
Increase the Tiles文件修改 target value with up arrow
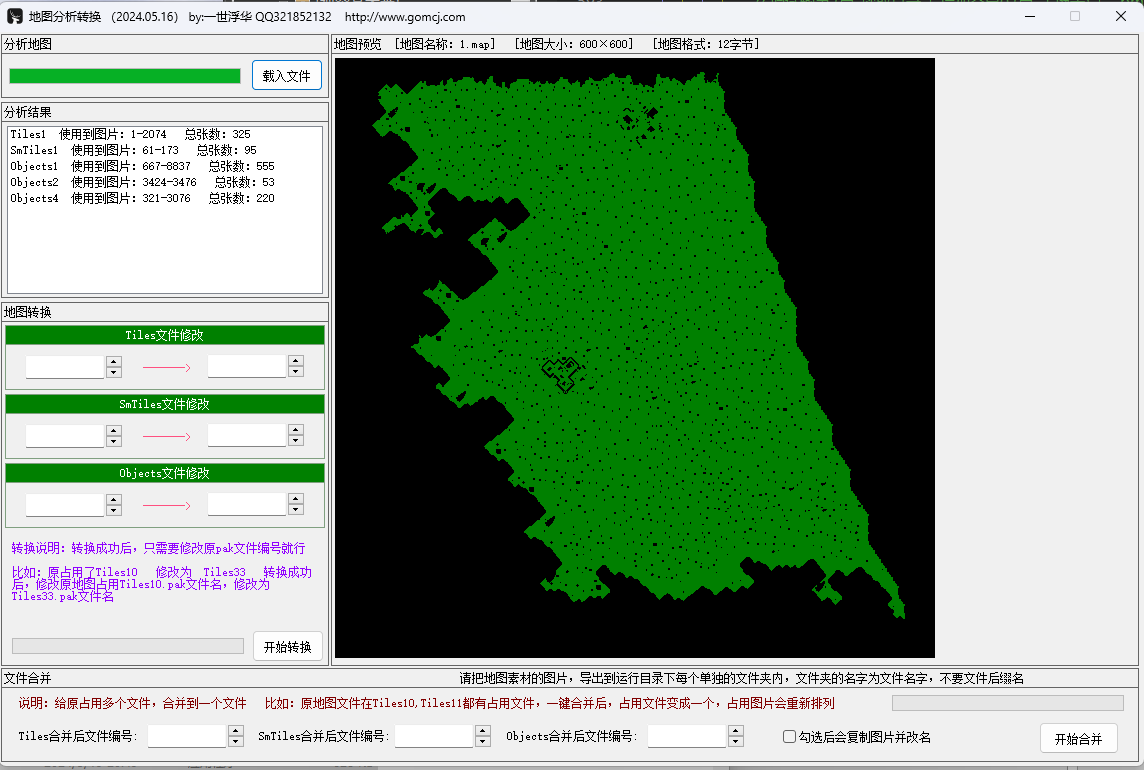[x=295, y=361]
